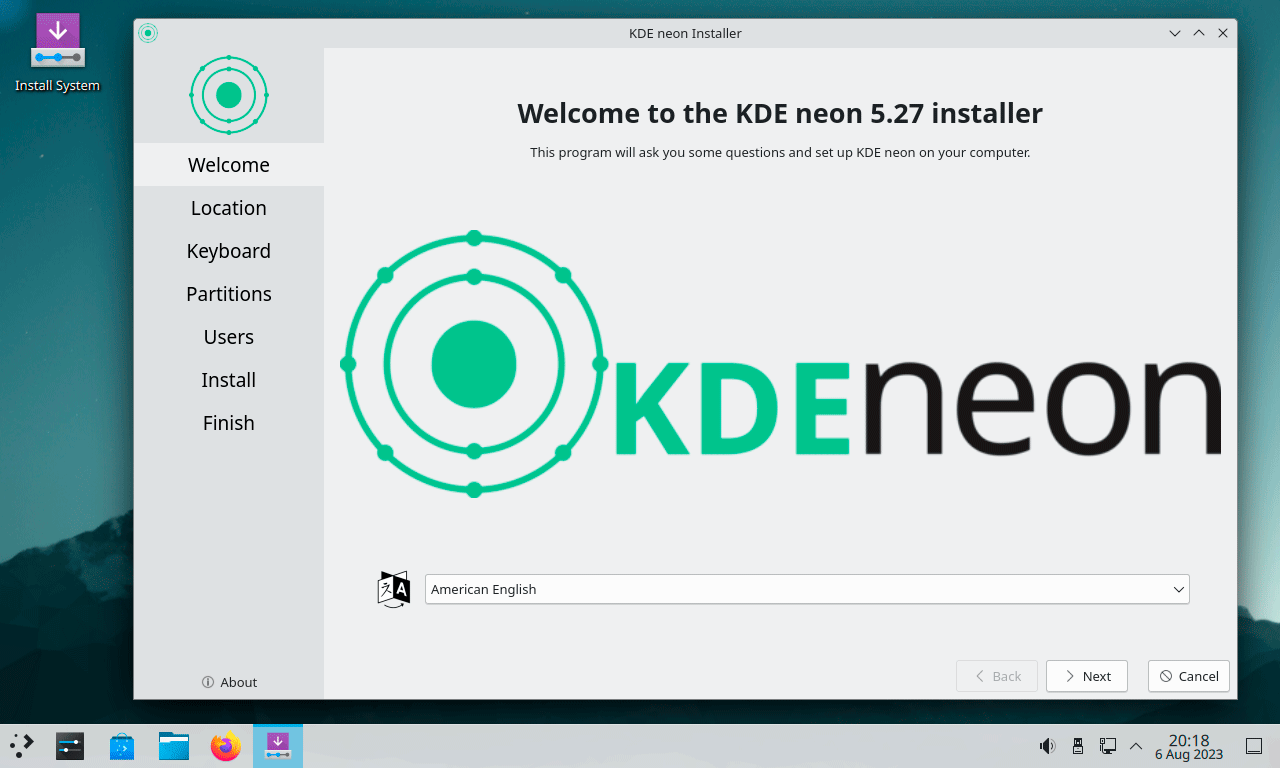Select the KDE neon Installer taskbar entry

pos(278,745)
